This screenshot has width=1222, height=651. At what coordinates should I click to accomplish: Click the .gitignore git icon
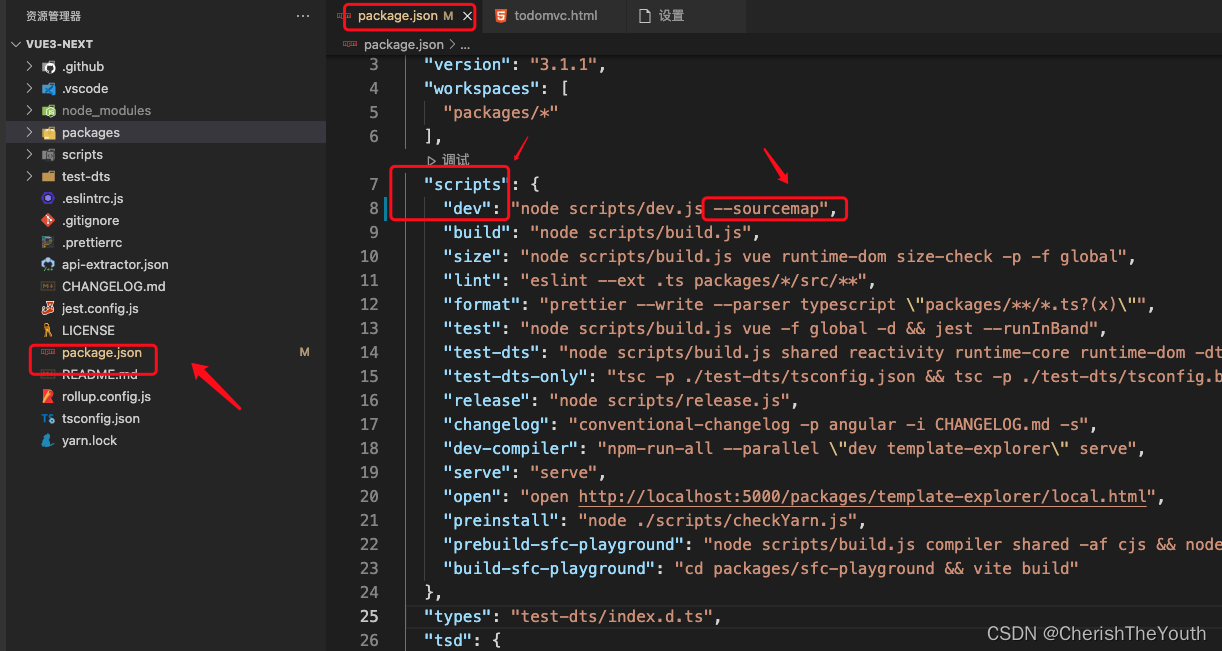click(x=48, y=220)
